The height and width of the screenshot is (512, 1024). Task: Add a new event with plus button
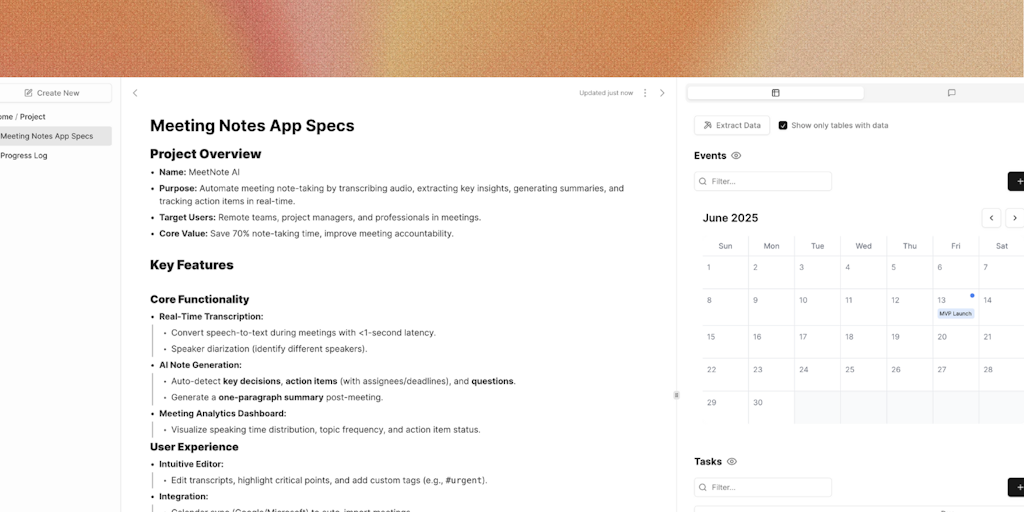click(x=1017, y=182)
